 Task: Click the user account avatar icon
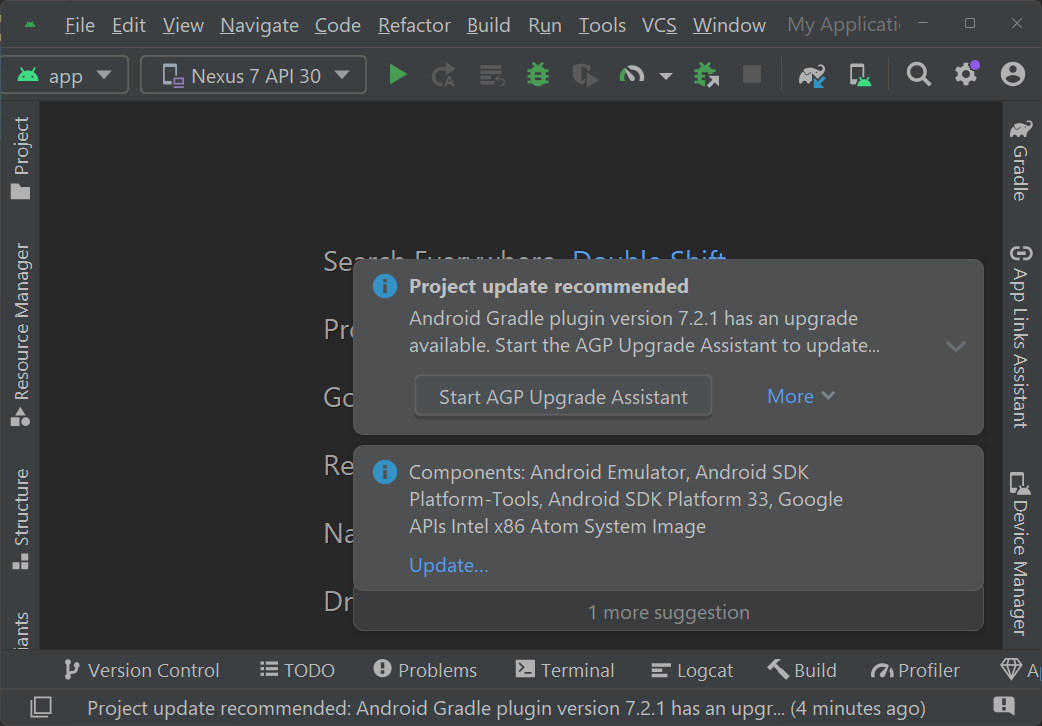pyautogui.click(x=1013, y=74)
